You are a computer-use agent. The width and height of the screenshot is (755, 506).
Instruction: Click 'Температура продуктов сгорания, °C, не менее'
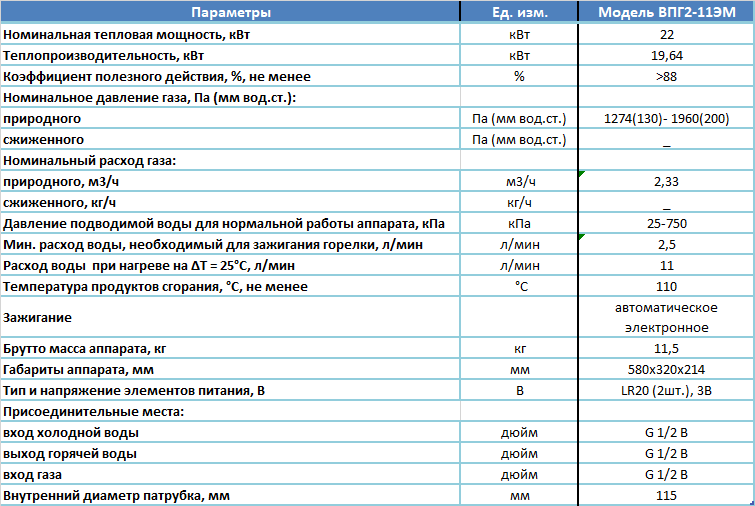pyautogui.click(x=230, y=286)
